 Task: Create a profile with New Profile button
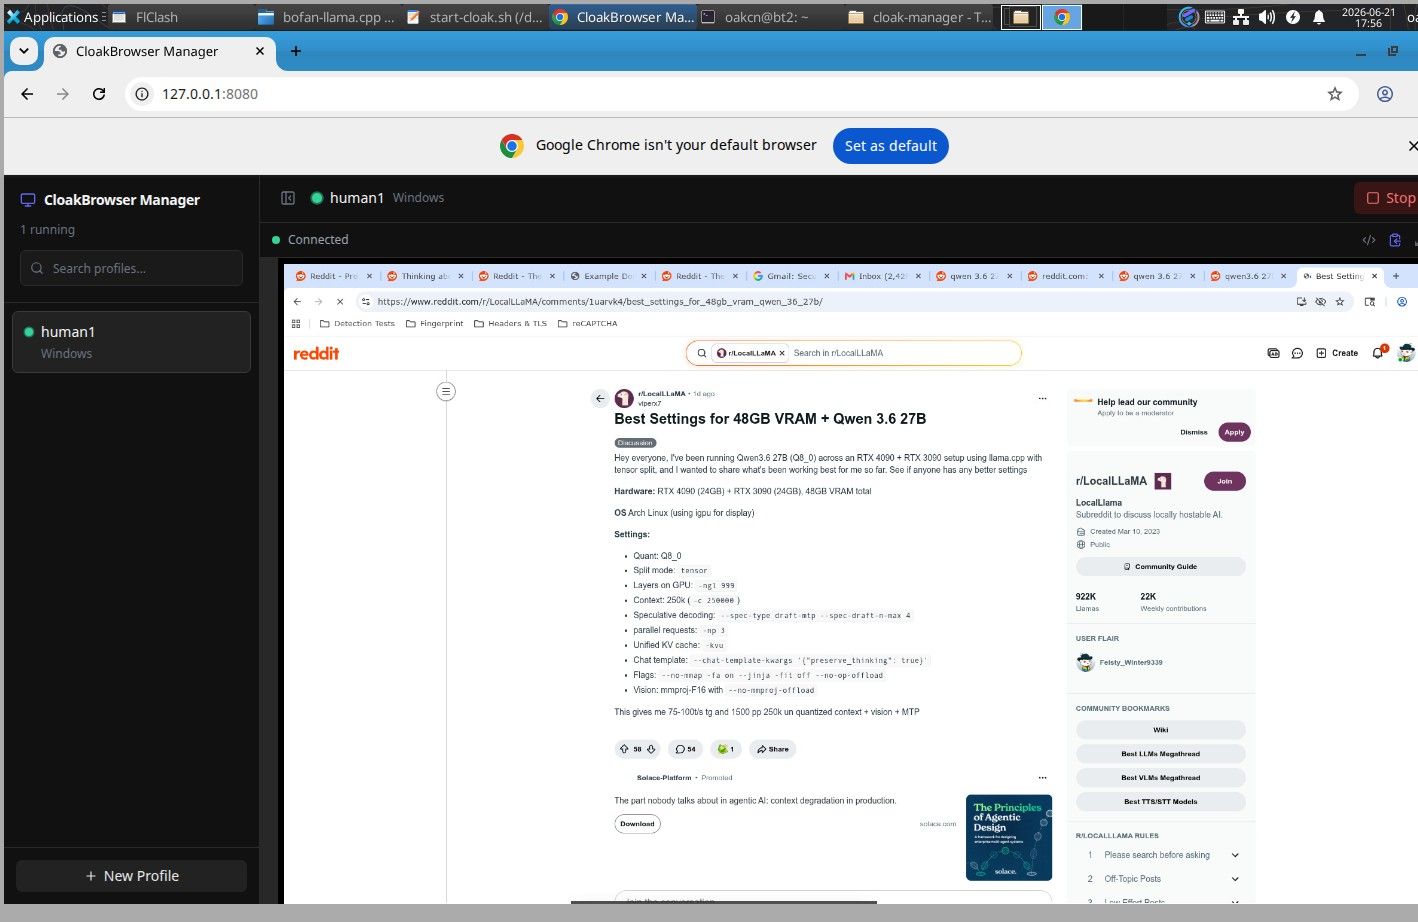(x=131, y=876)
